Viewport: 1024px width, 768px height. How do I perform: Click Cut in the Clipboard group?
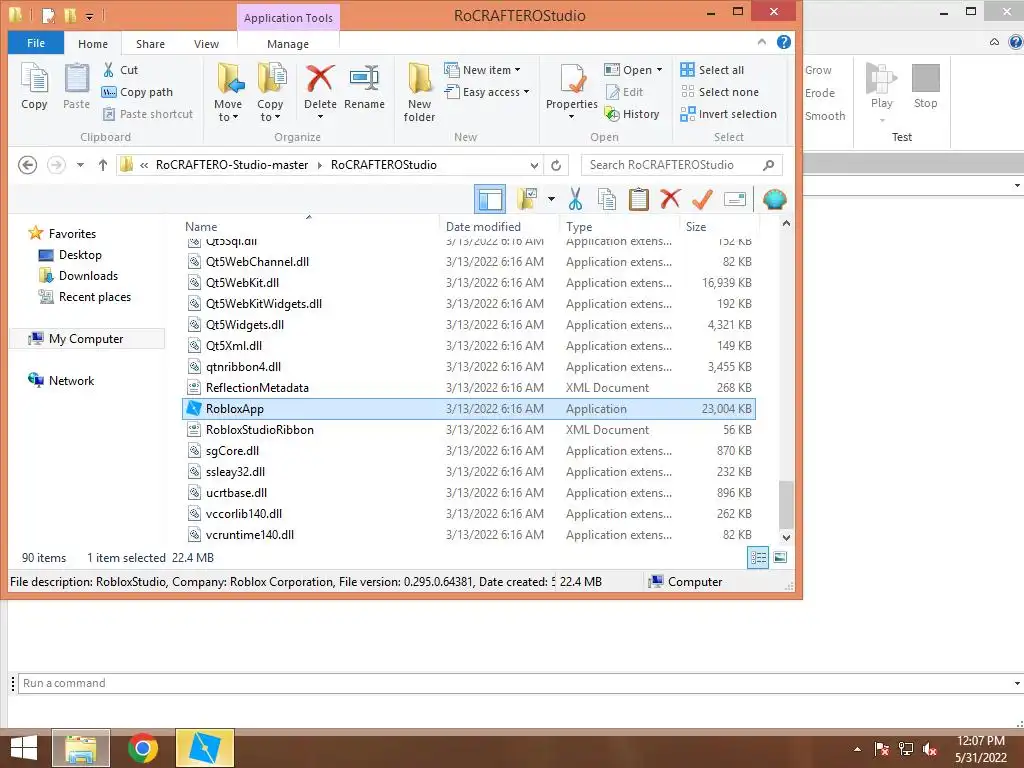click(x=120, y=70)
